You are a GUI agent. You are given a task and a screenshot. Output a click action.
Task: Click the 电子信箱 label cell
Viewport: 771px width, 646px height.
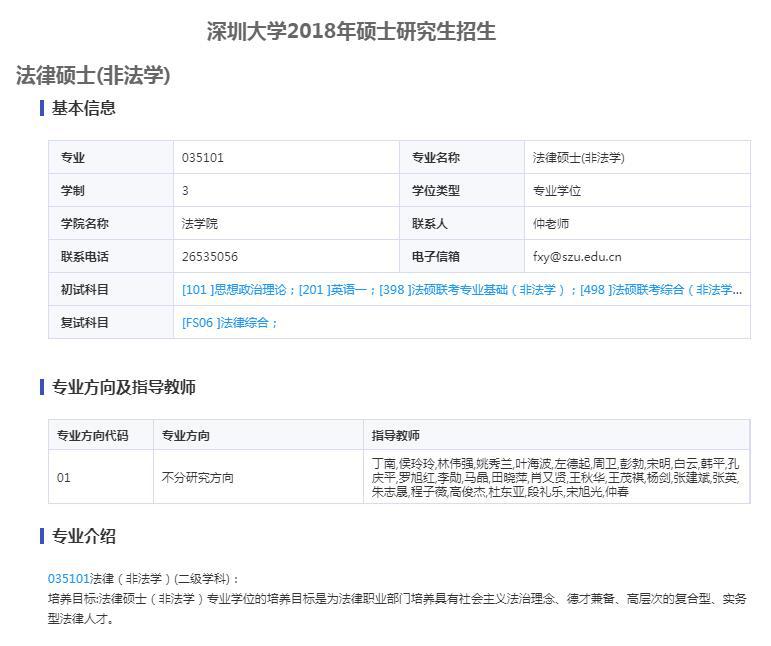coord(462,256)
